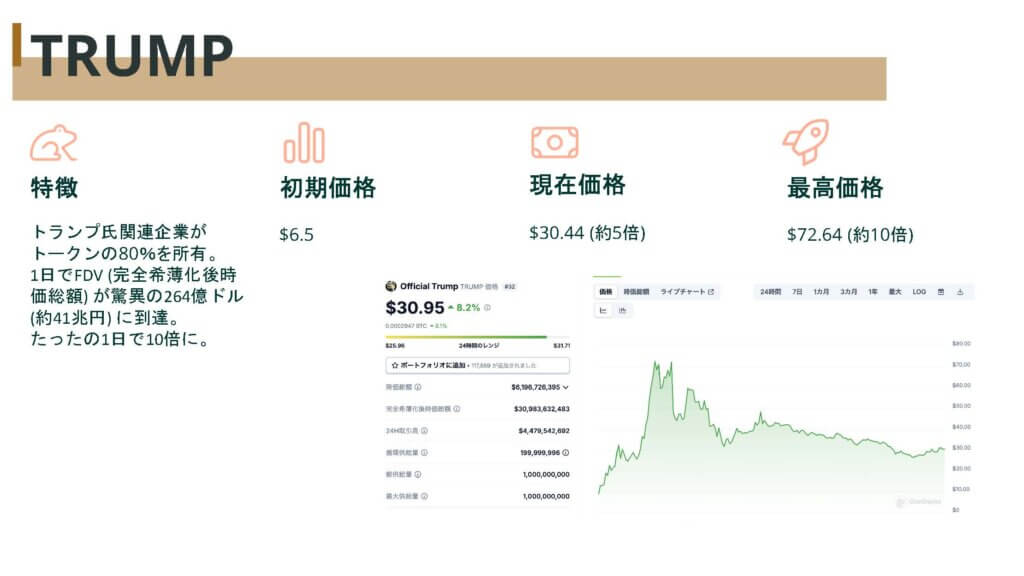Select the 1年 time range

coord(873,292)
